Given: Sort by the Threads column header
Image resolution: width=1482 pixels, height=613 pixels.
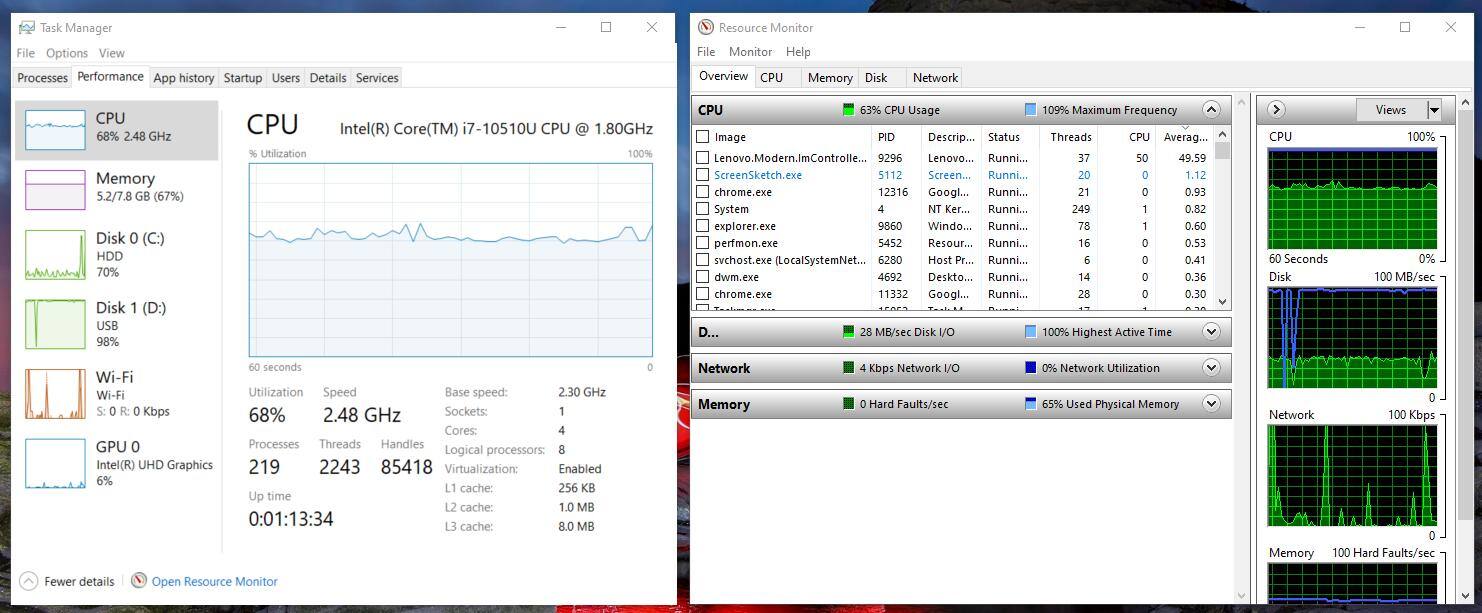Looking at the screenshot, I should [1070, 137].
